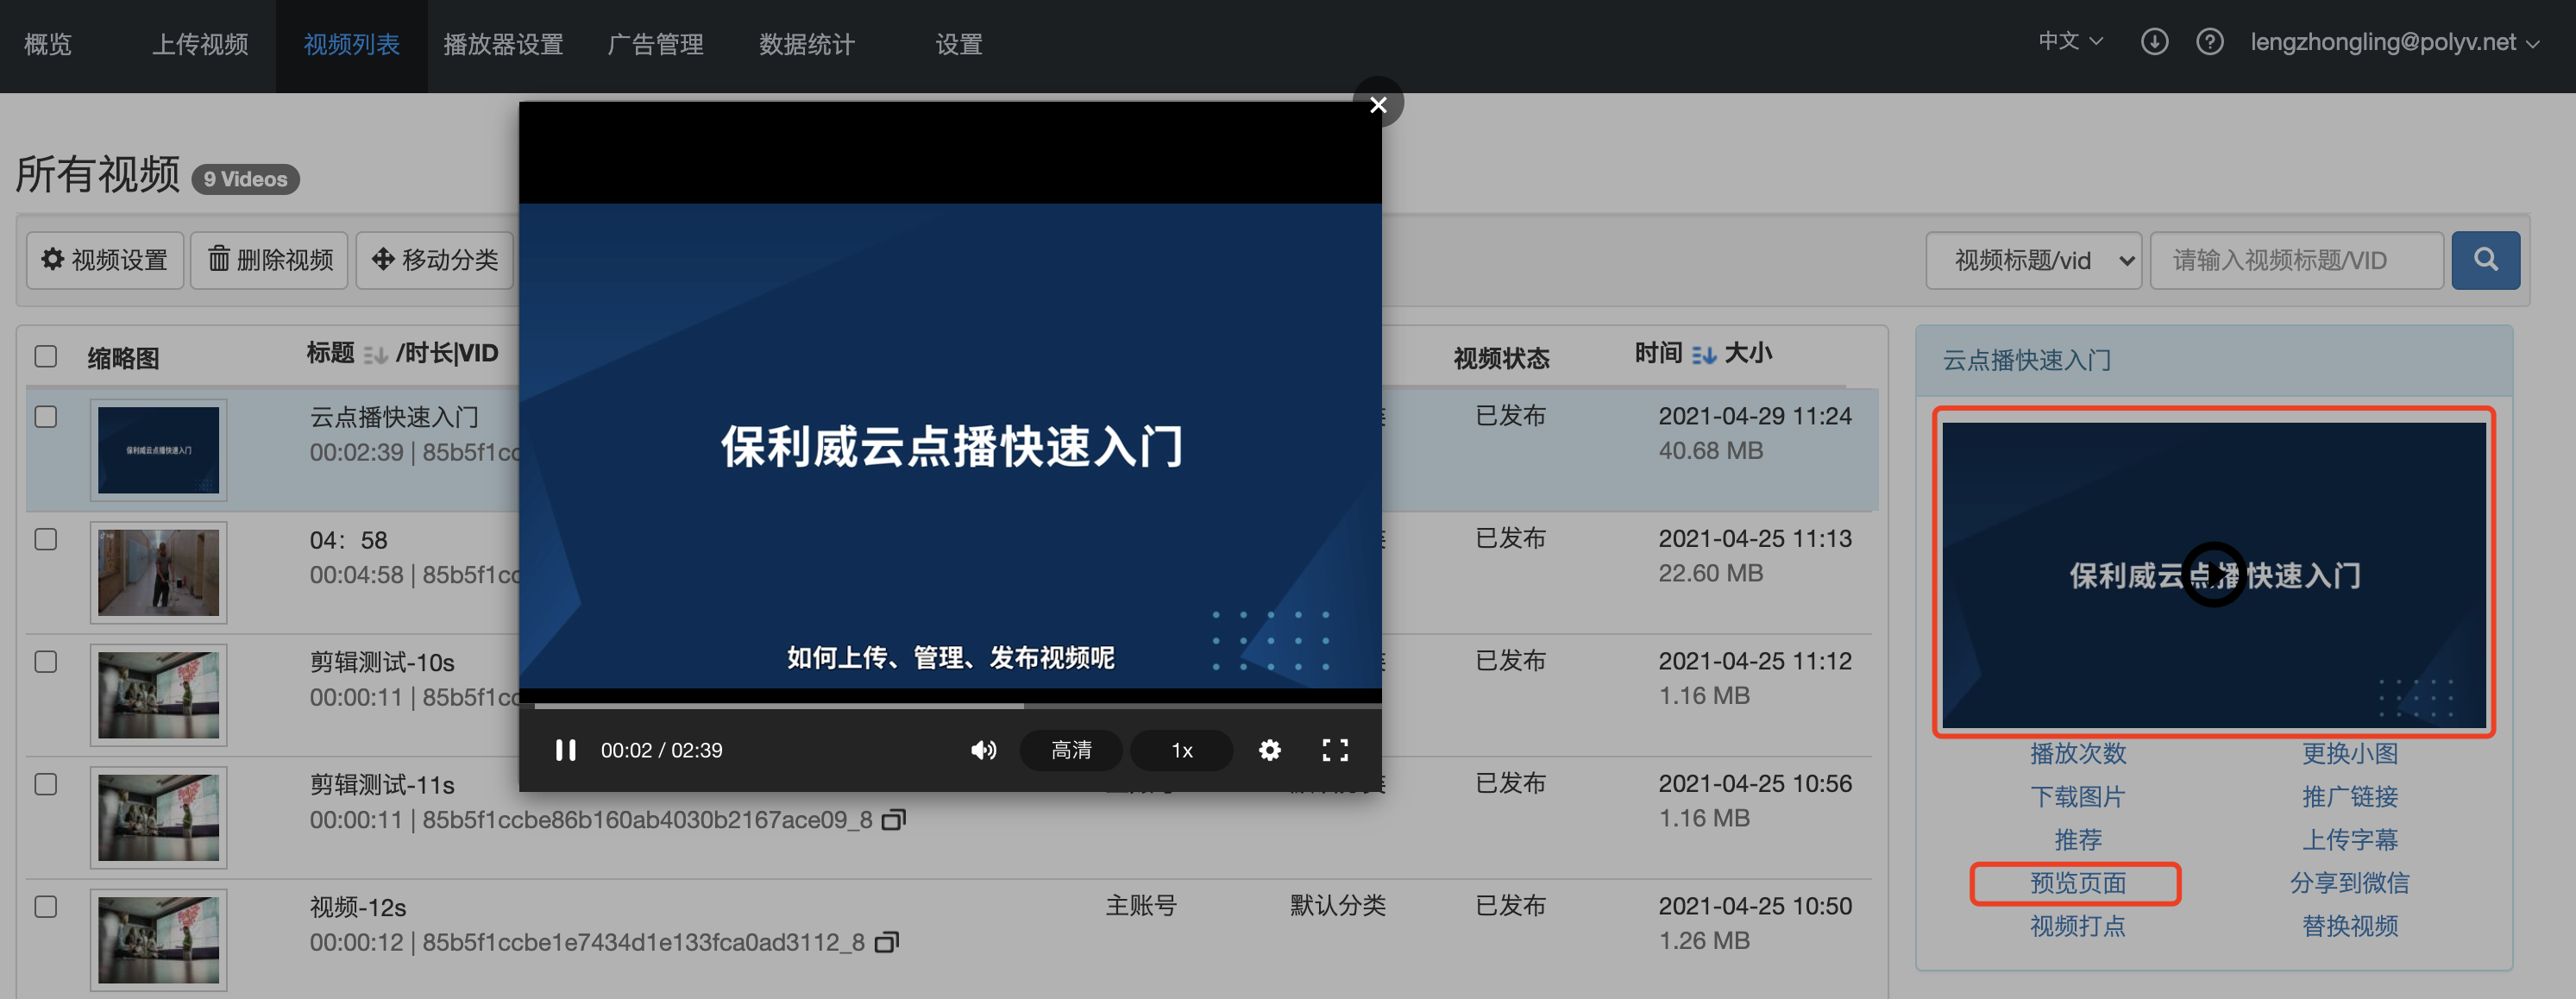Go to the 概览 tab
Screen dimensions: 2576x999
(x=48, y=44)
